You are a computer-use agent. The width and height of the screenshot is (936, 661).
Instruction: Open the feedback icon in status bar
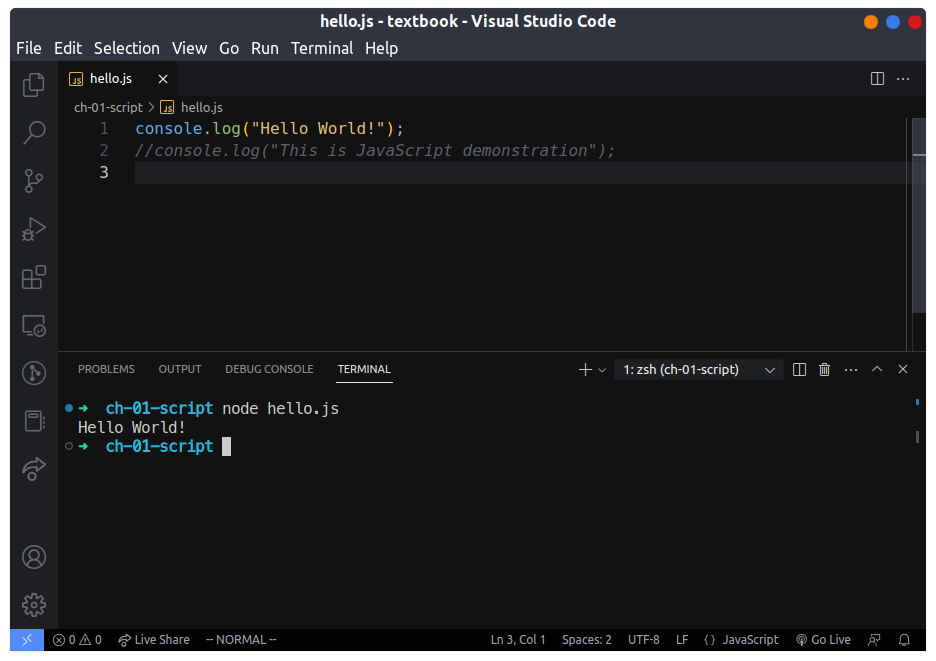pyautogui.click(x=874, y=640)
